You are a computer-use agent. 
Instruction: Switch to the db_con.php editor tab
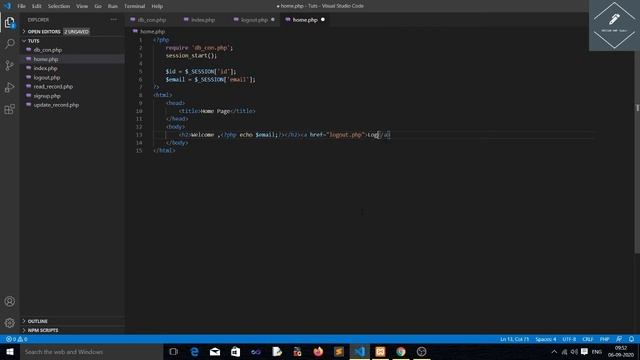(x=150, y=20)
